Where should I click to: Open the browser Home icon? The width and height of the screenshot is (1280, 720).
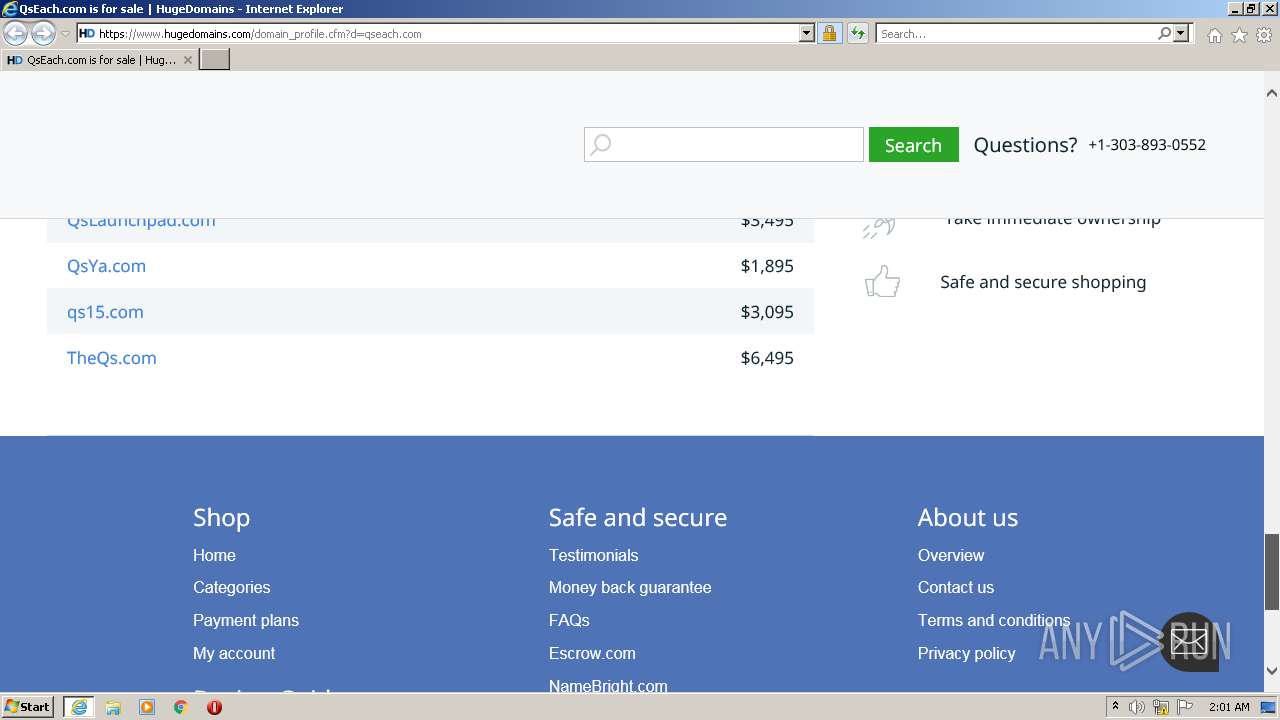tap(1214, 34)
